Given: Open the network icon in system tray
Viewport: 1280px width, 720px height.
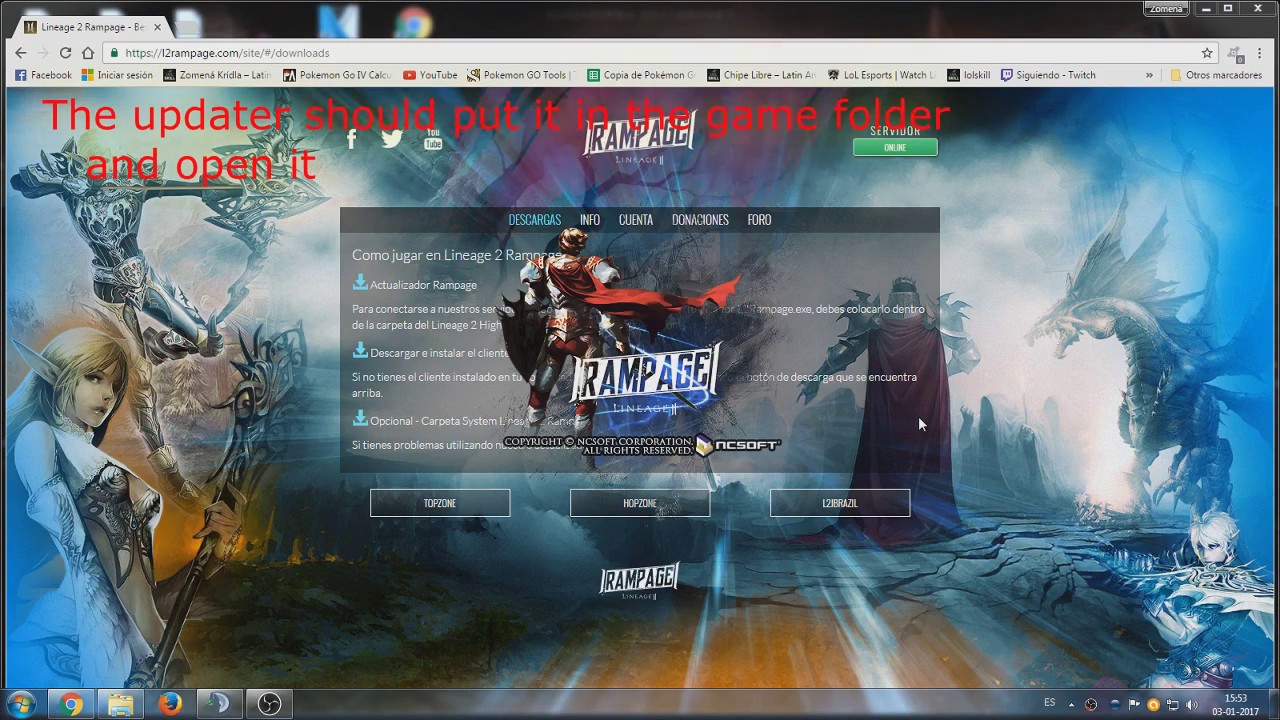Looking at the screenshot, I should coord(1172,705).
